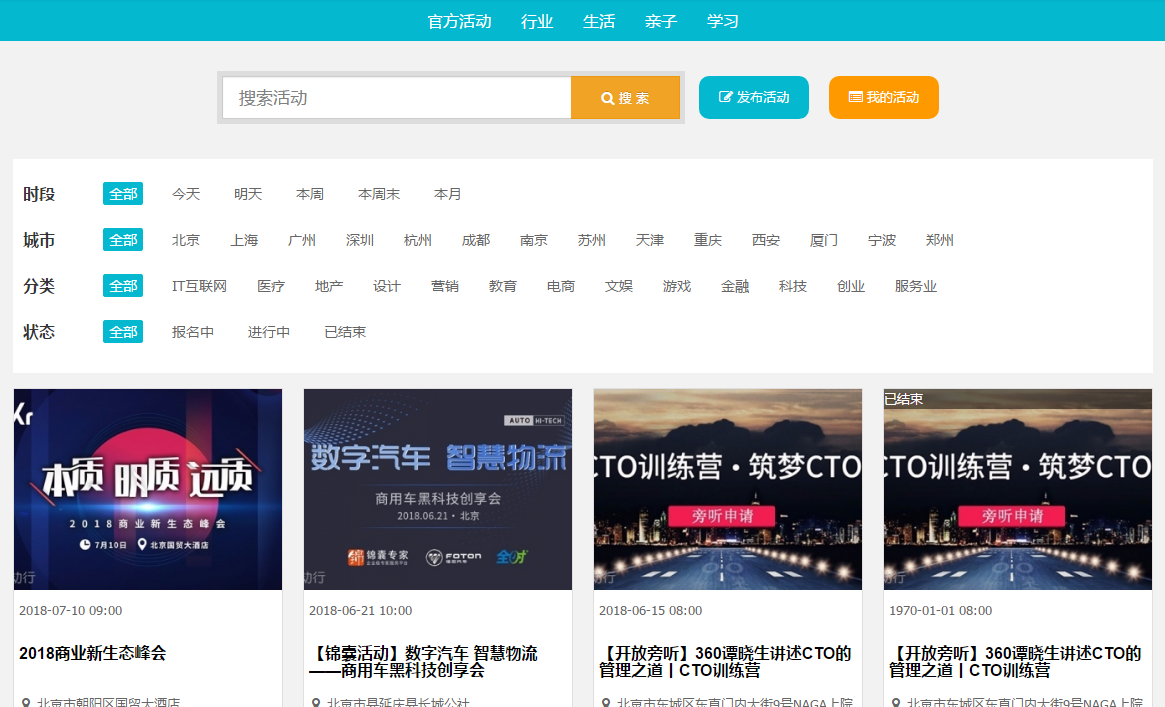
Task: Click the 搜索活动 input field
Action: 397,97
